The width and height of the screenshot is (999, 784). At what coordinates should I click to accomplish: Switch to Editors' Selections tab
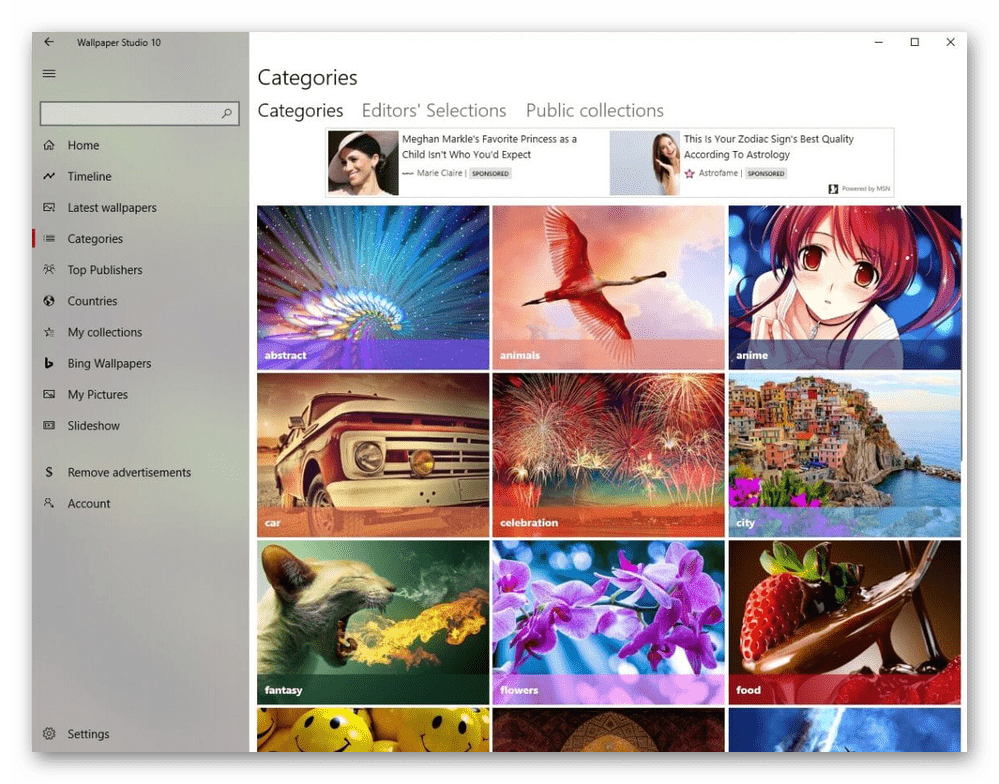(x=433, y=111)
